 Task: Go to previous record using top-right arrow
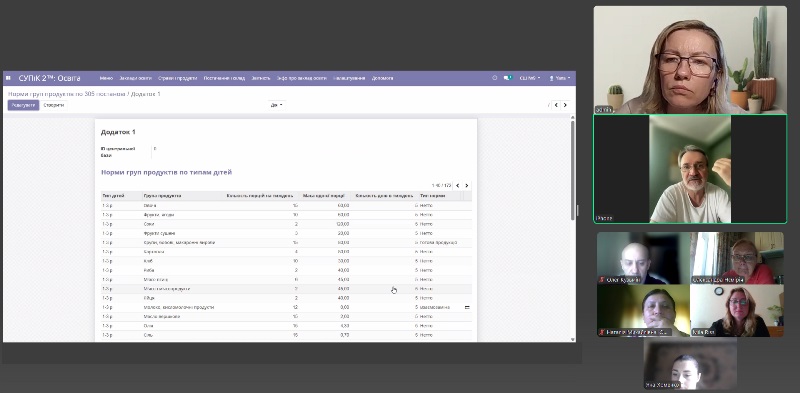tap(557, 105)
